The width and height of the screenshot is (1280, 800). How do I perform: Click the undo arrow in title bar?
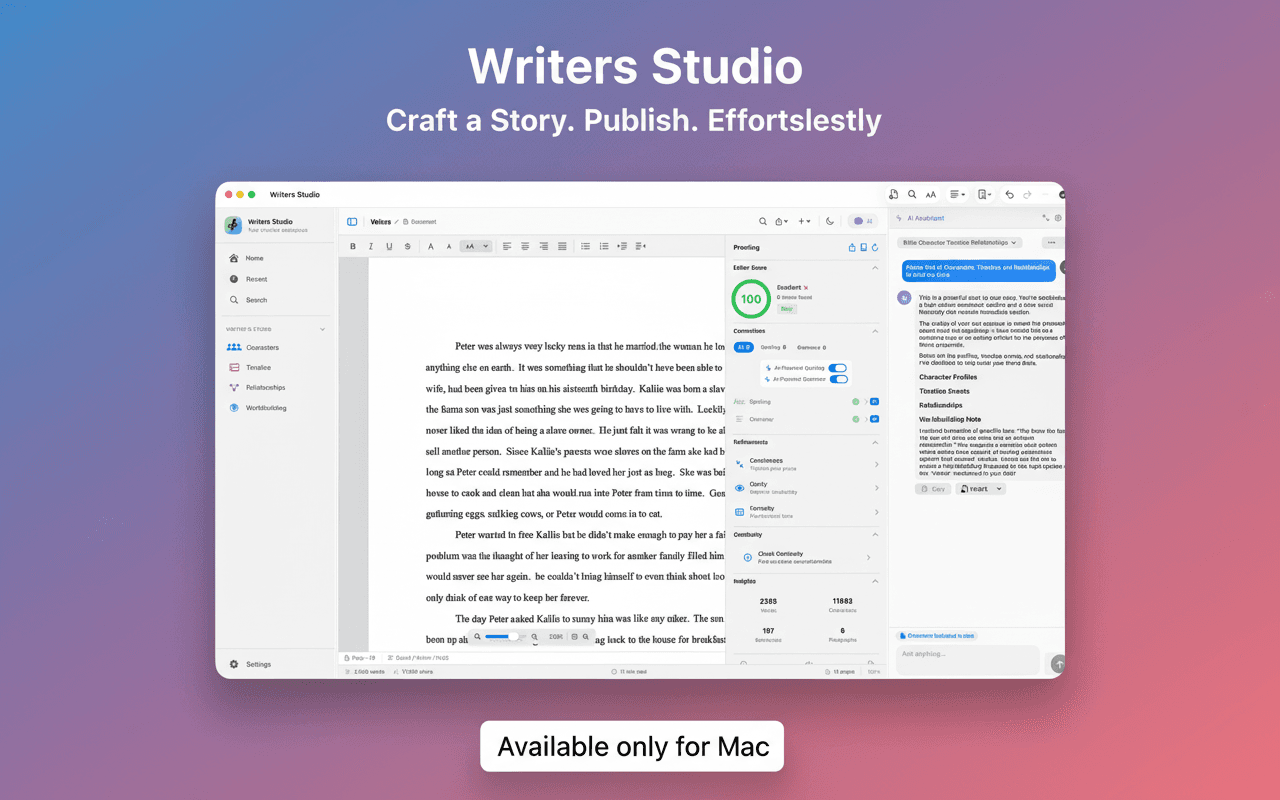(x=1009, y=195)
